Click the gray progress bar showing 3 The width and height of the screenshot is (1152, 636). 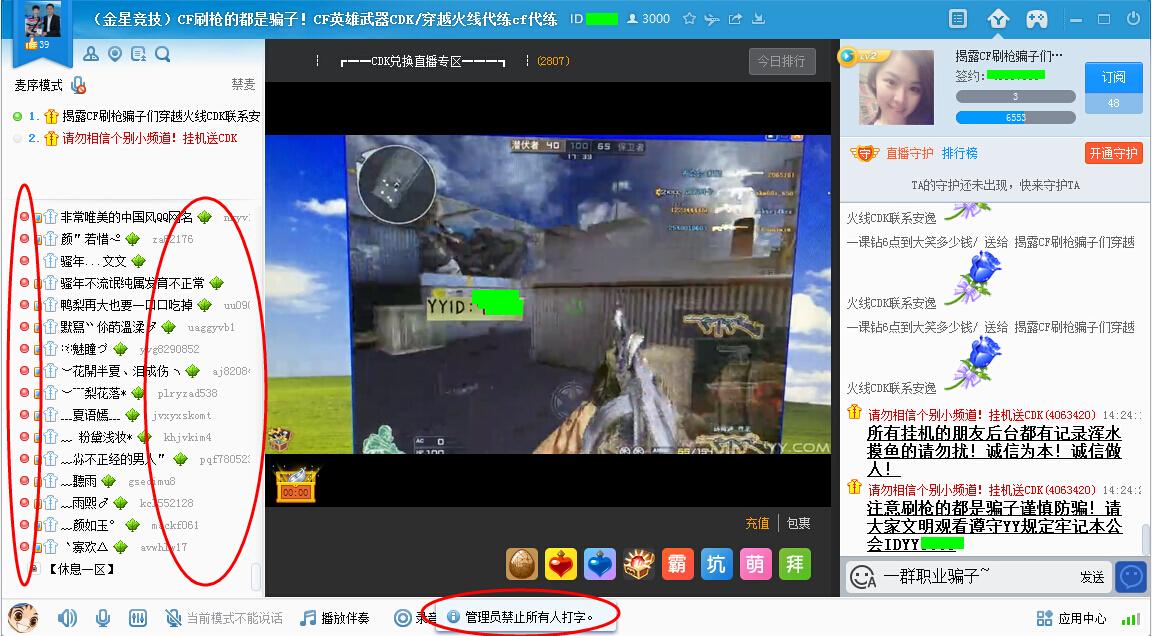pyautogui.click(x=1015, y=96)
